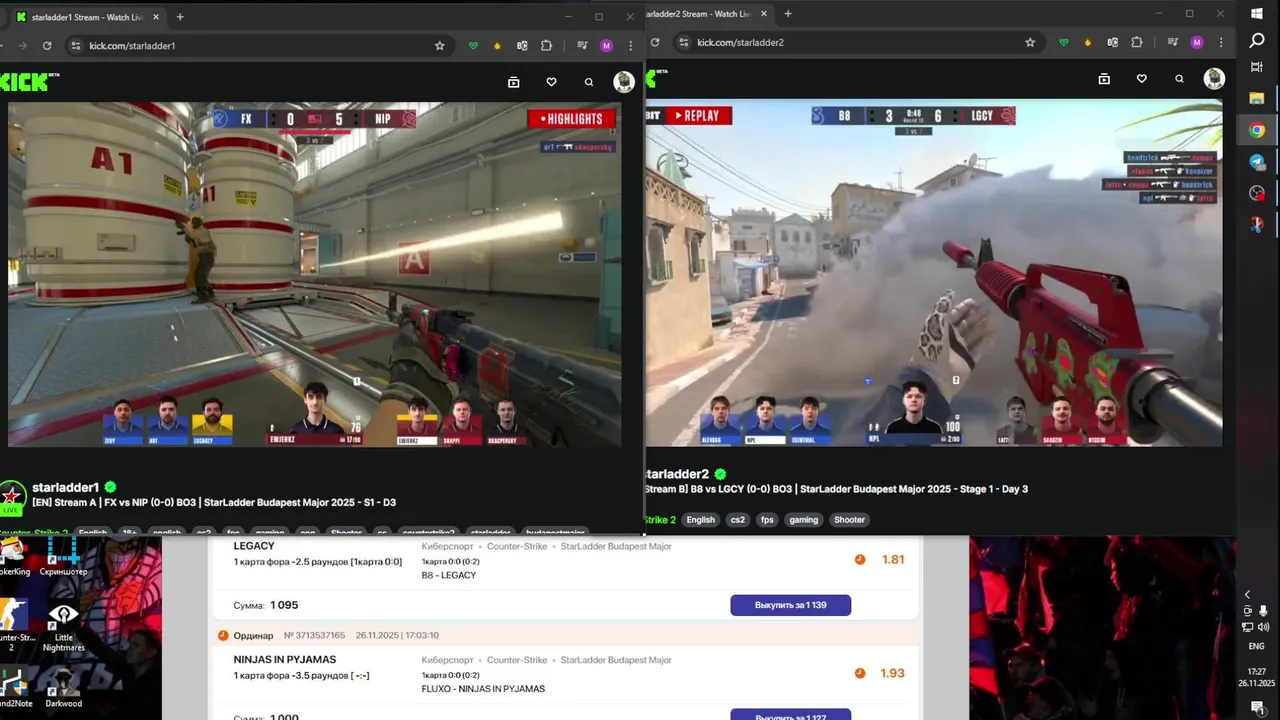This screenshot has width=1280, height=720.
Task: Select the cs2 tag under starladder2
Action: pos(738,520)
